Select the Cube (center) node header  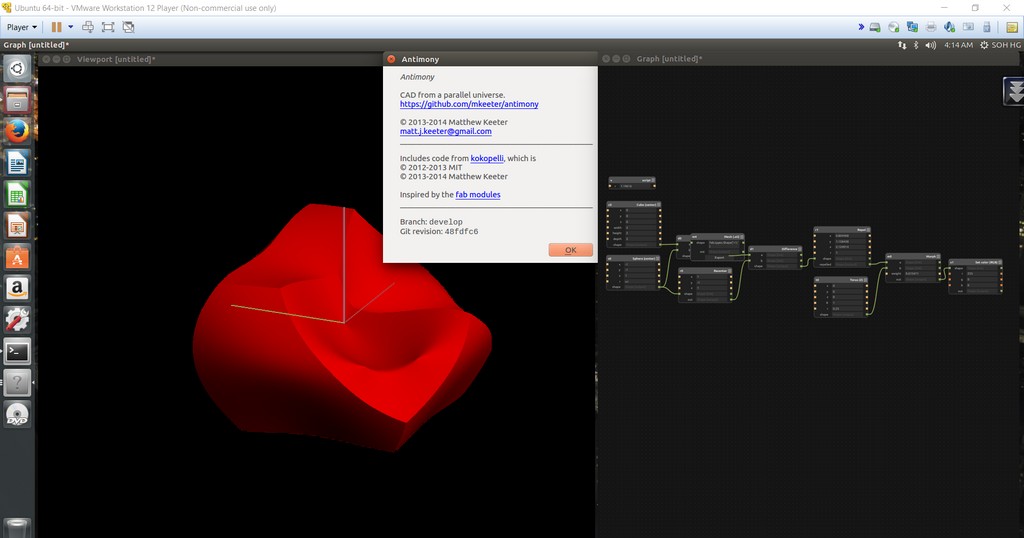[634, 204]
